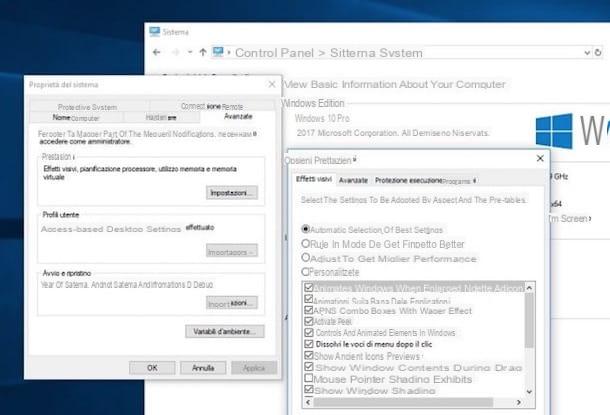The width and height of the screenshot is (610, 415).
Task: Toggle the Activate Peek checkbox
Action: click(309, 321)
